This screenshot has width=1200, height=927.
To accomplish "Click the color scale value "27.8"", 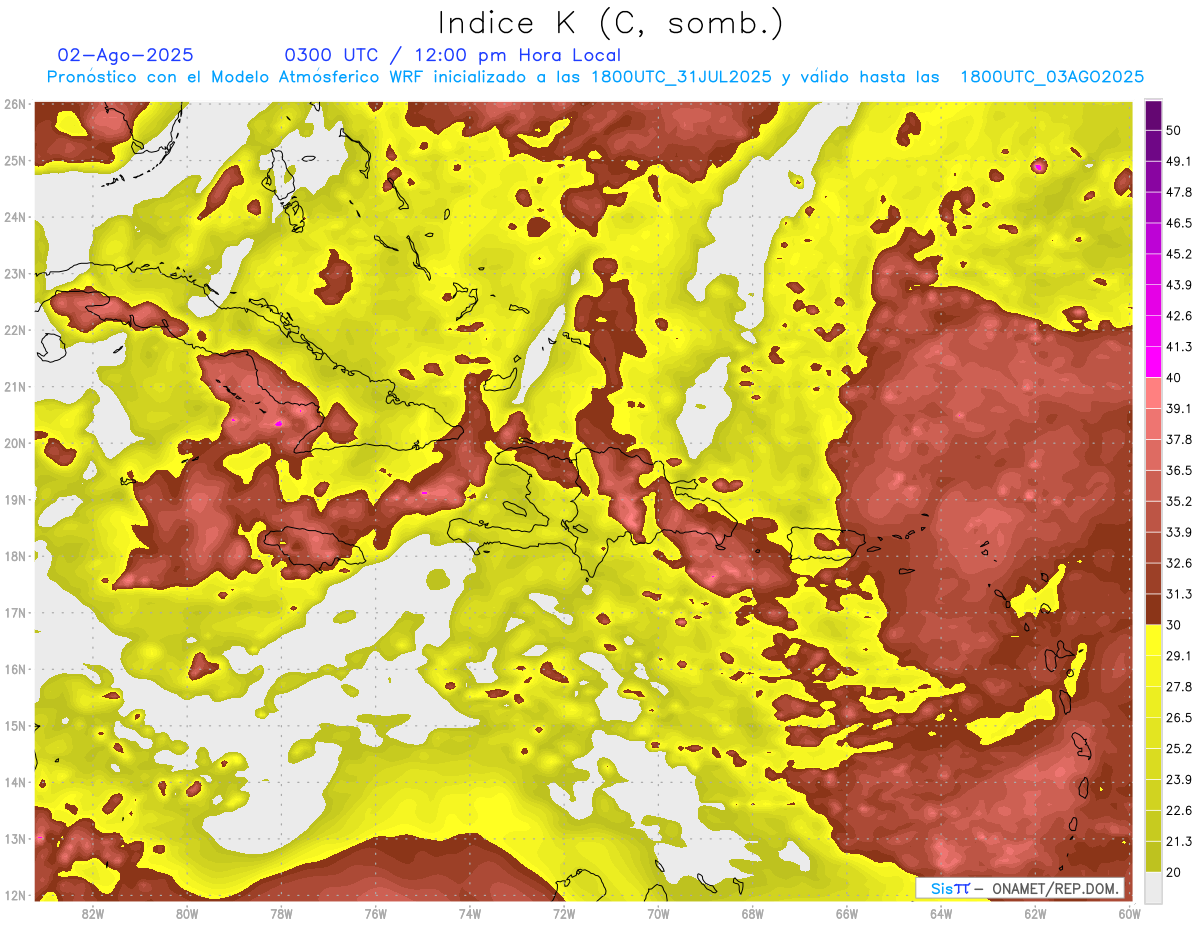I will click(x=1179, y=687).
